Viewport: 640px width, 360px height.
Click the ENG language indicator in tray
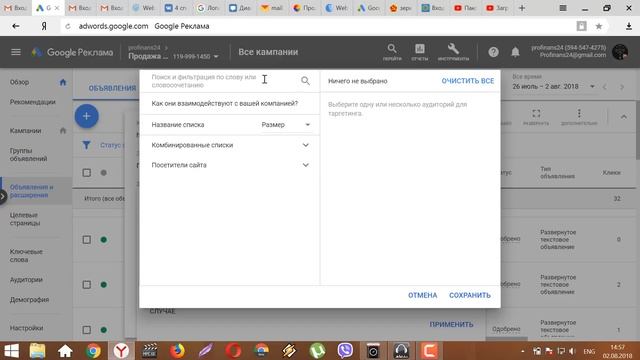click(x=589, y=351)
